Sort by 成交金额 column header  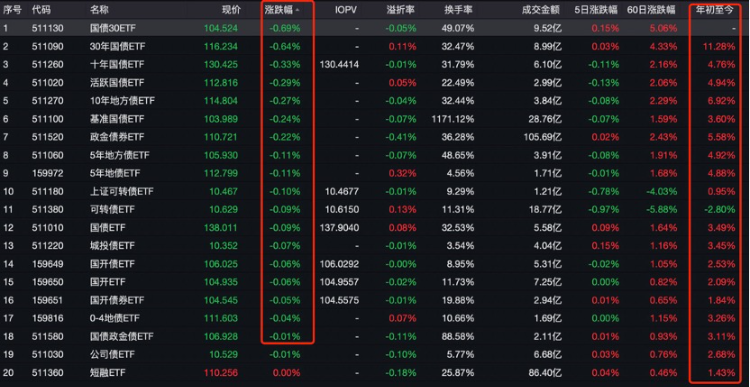point(542,10)
